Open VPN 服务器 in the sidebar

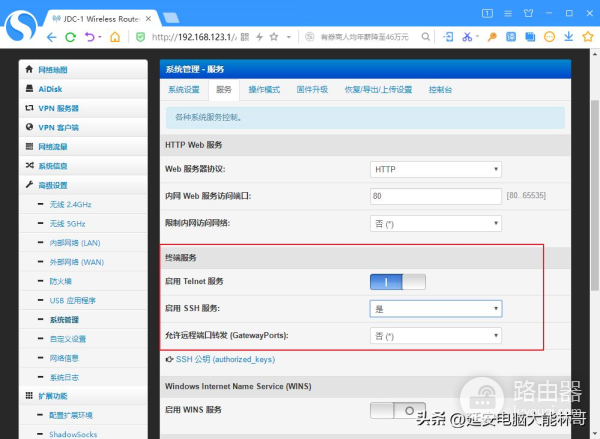point(58,108)
